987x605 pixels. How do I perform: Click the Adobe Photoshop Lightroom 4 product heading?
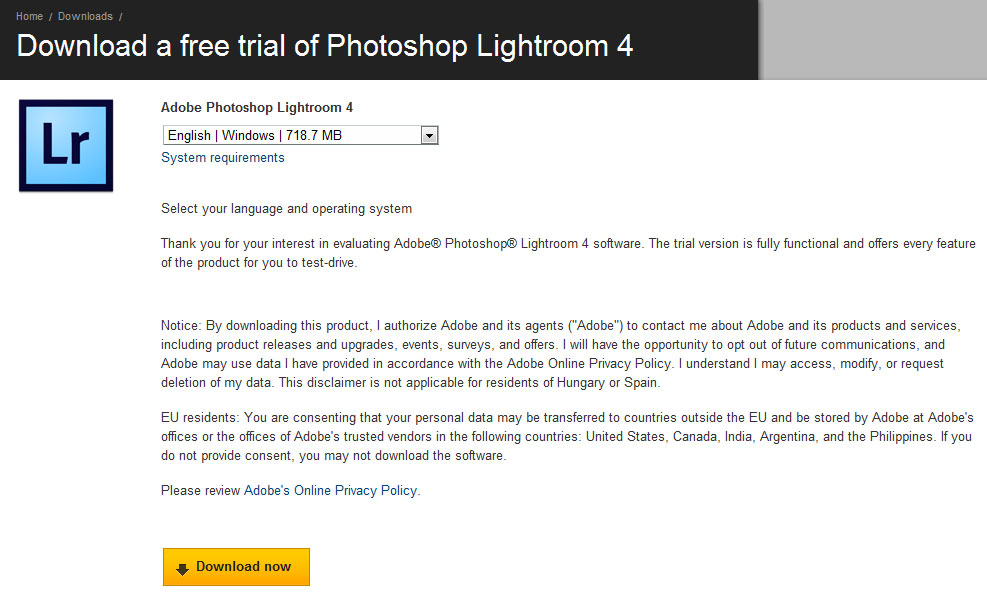click(257, 108)
